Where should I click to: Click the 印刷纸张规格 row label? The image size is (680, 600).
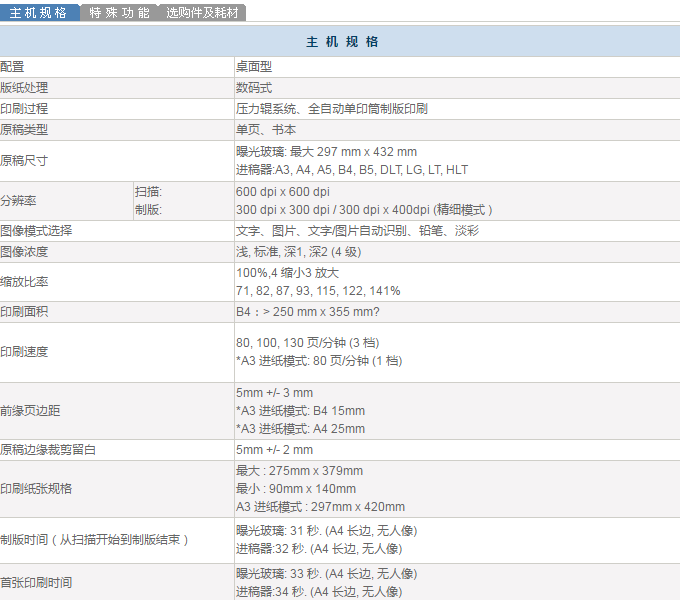coord(36,489)
